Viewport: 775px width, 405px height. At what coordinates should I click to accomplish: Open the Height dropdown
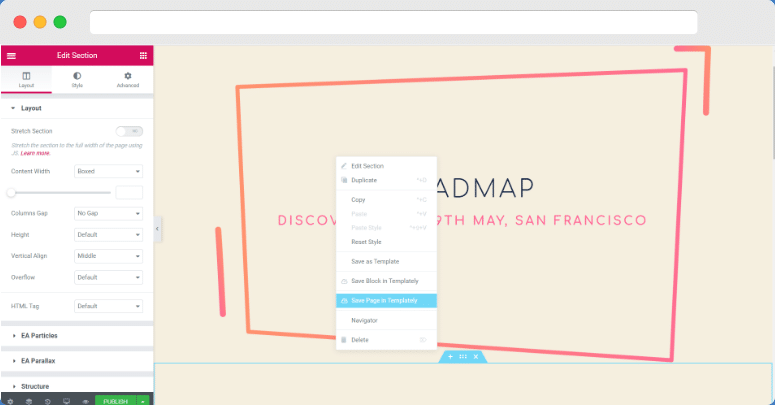[x=108, y=234]
